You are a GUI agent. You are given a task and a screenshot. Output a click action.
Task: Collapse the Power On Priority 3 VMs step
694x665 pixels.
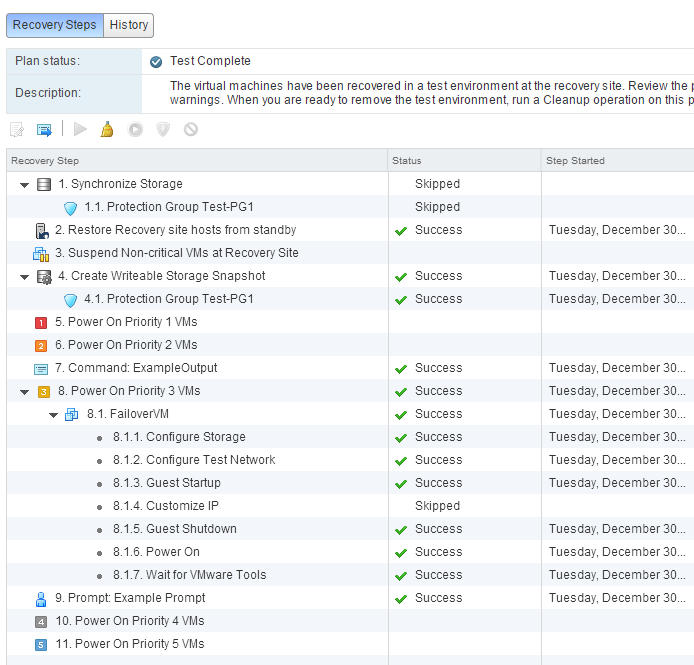click(x=25, y=392)
